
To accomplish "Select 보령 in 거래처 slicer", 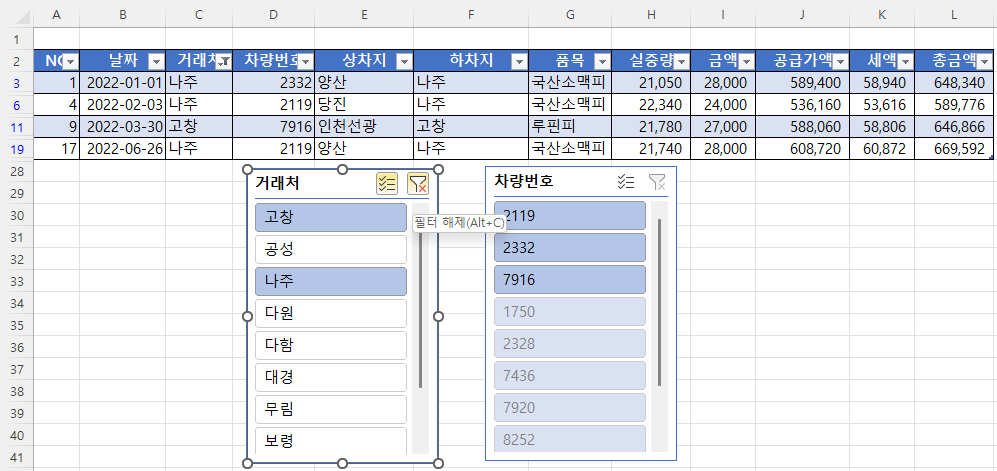I will [331, 440].
